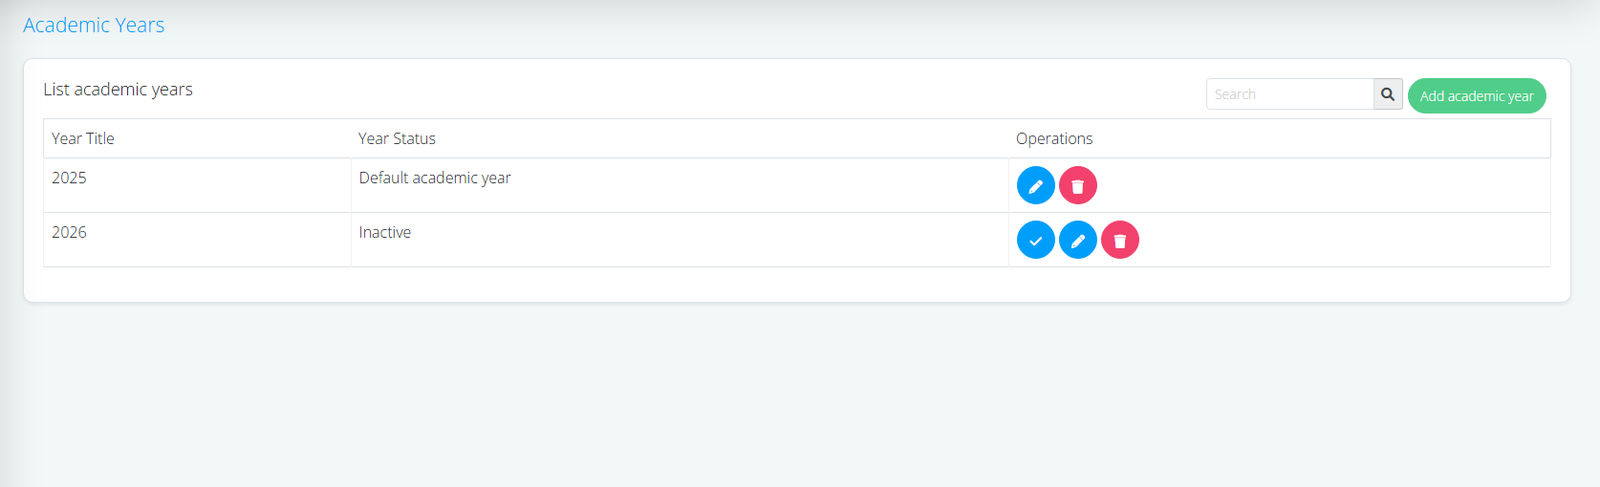Click the blank page background below the card
The width and height of the screenshot is (1600, 487).
[800, 400]
